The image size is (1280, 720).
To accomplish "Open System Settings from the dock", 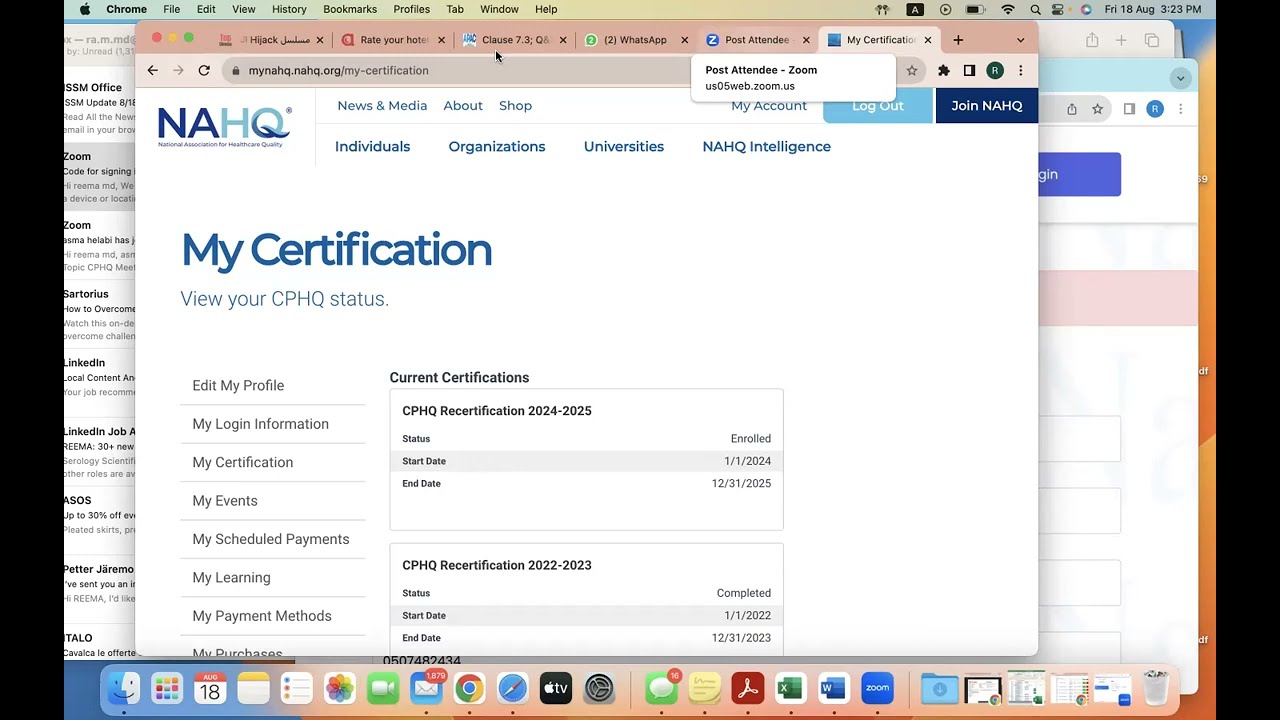I will [599, 688].
